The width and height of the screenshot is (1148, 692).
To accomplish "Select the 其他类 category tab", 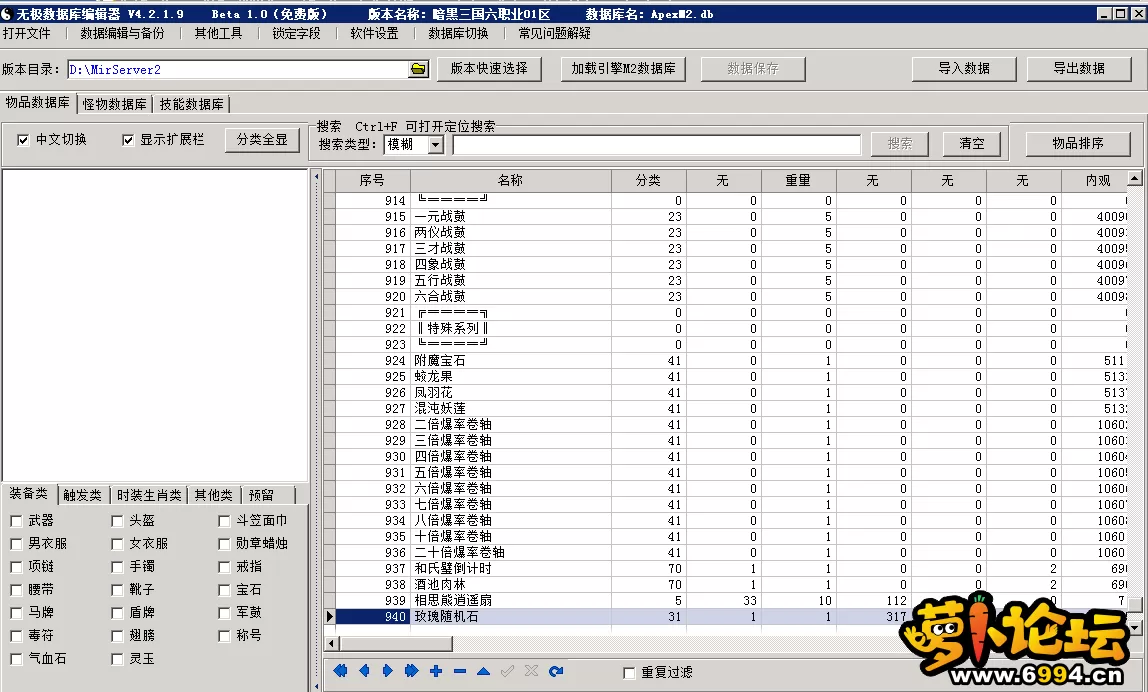I will point(213,496).
